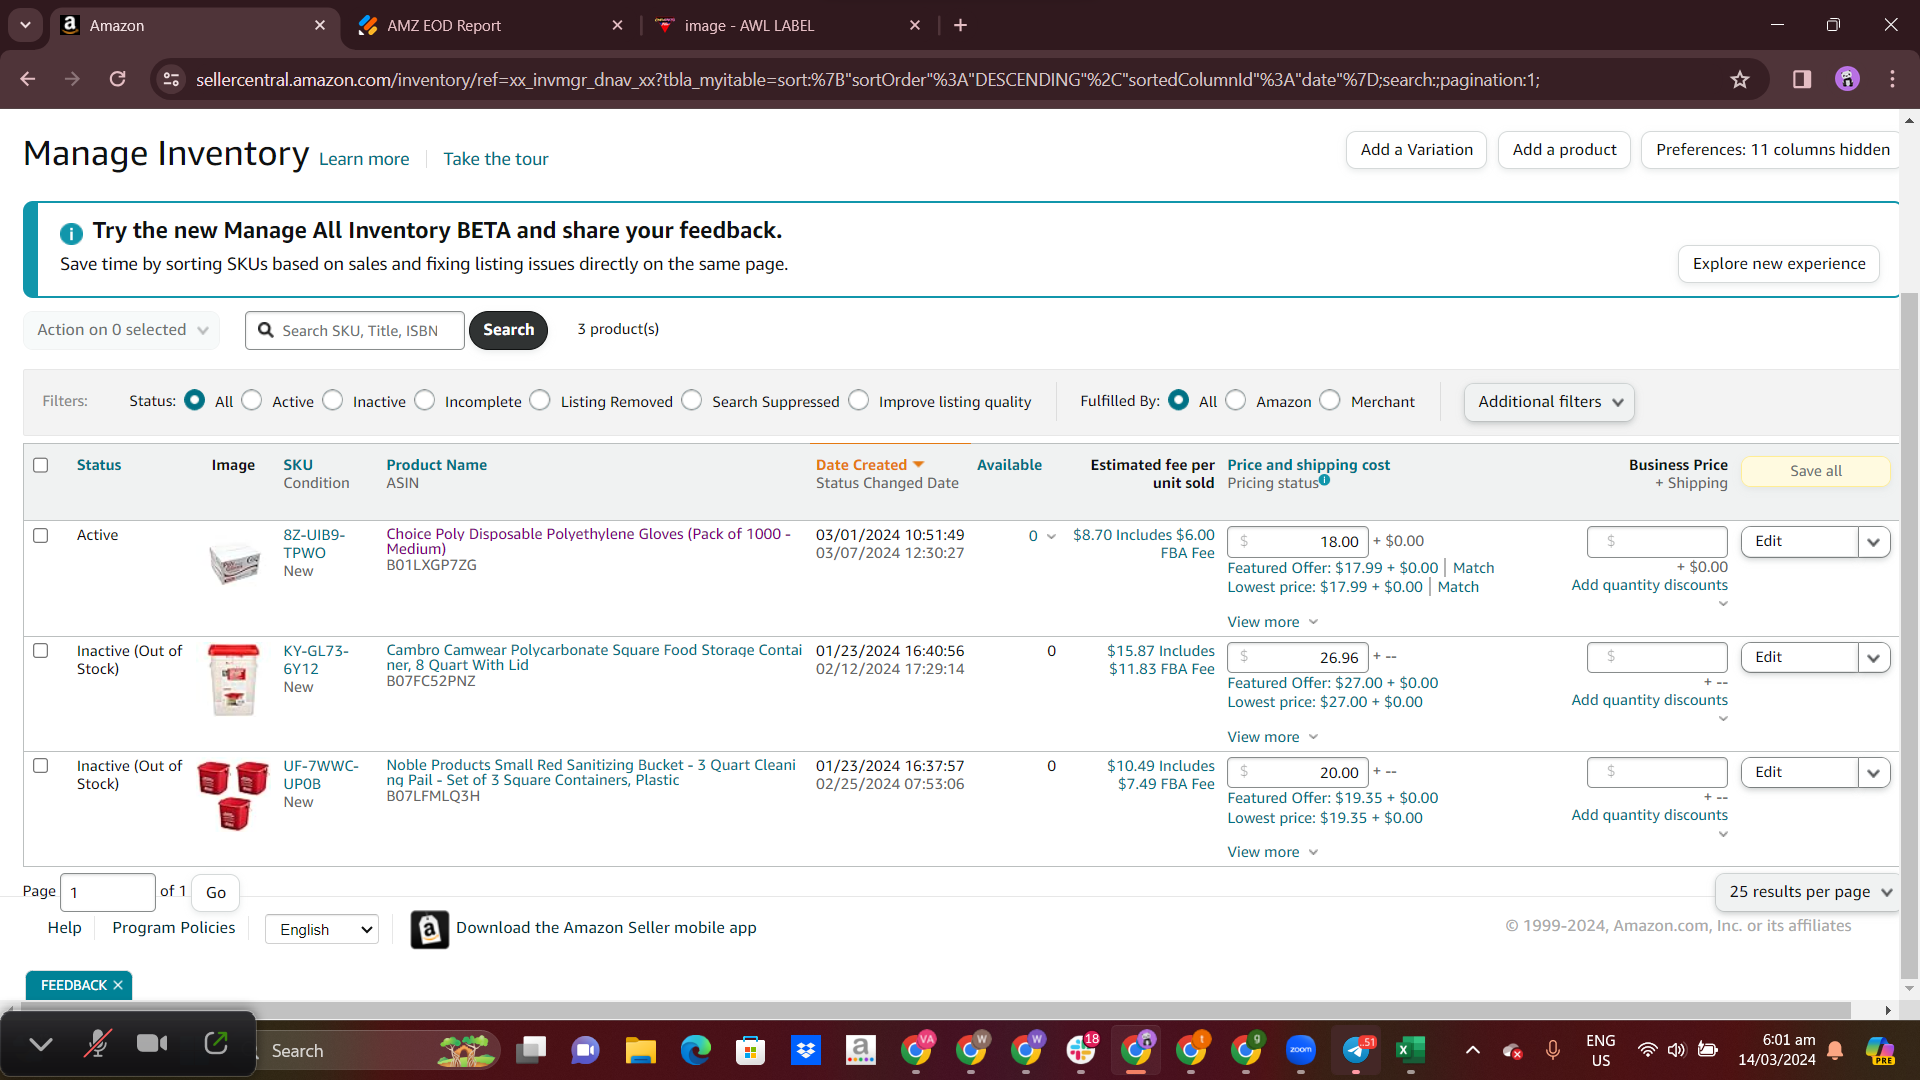This screenshot has height=1080, width=1920.
Task: Open the English language dropdown
Action: pyautogui.click(x=322, y=930)
